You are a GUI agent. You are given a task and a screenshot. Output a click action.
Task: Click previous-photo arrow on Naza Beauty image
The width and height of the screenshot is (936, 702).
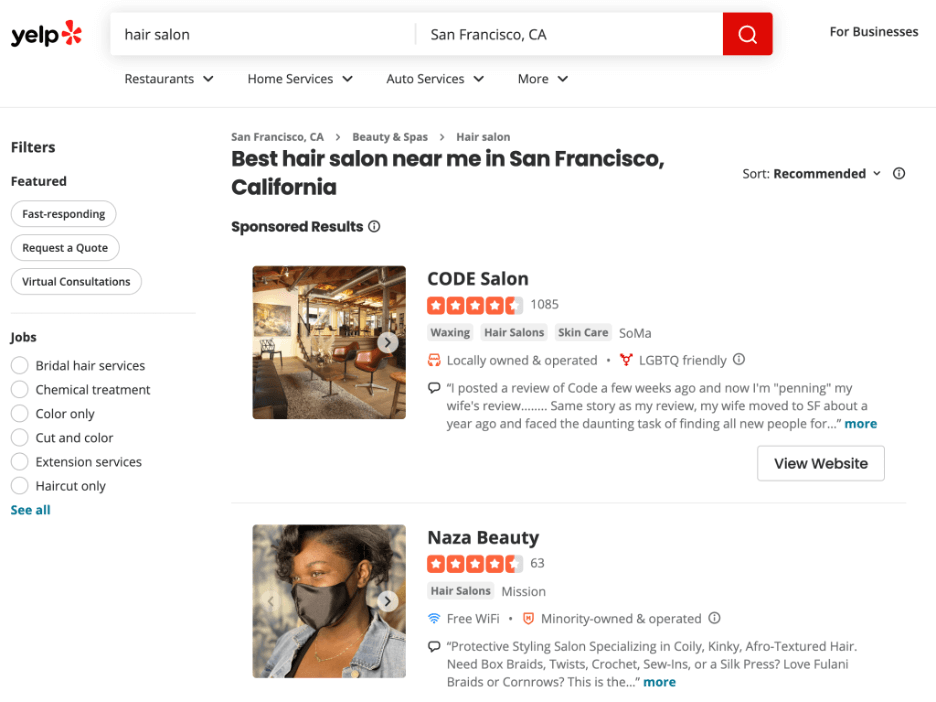click(x=270, y=601)
